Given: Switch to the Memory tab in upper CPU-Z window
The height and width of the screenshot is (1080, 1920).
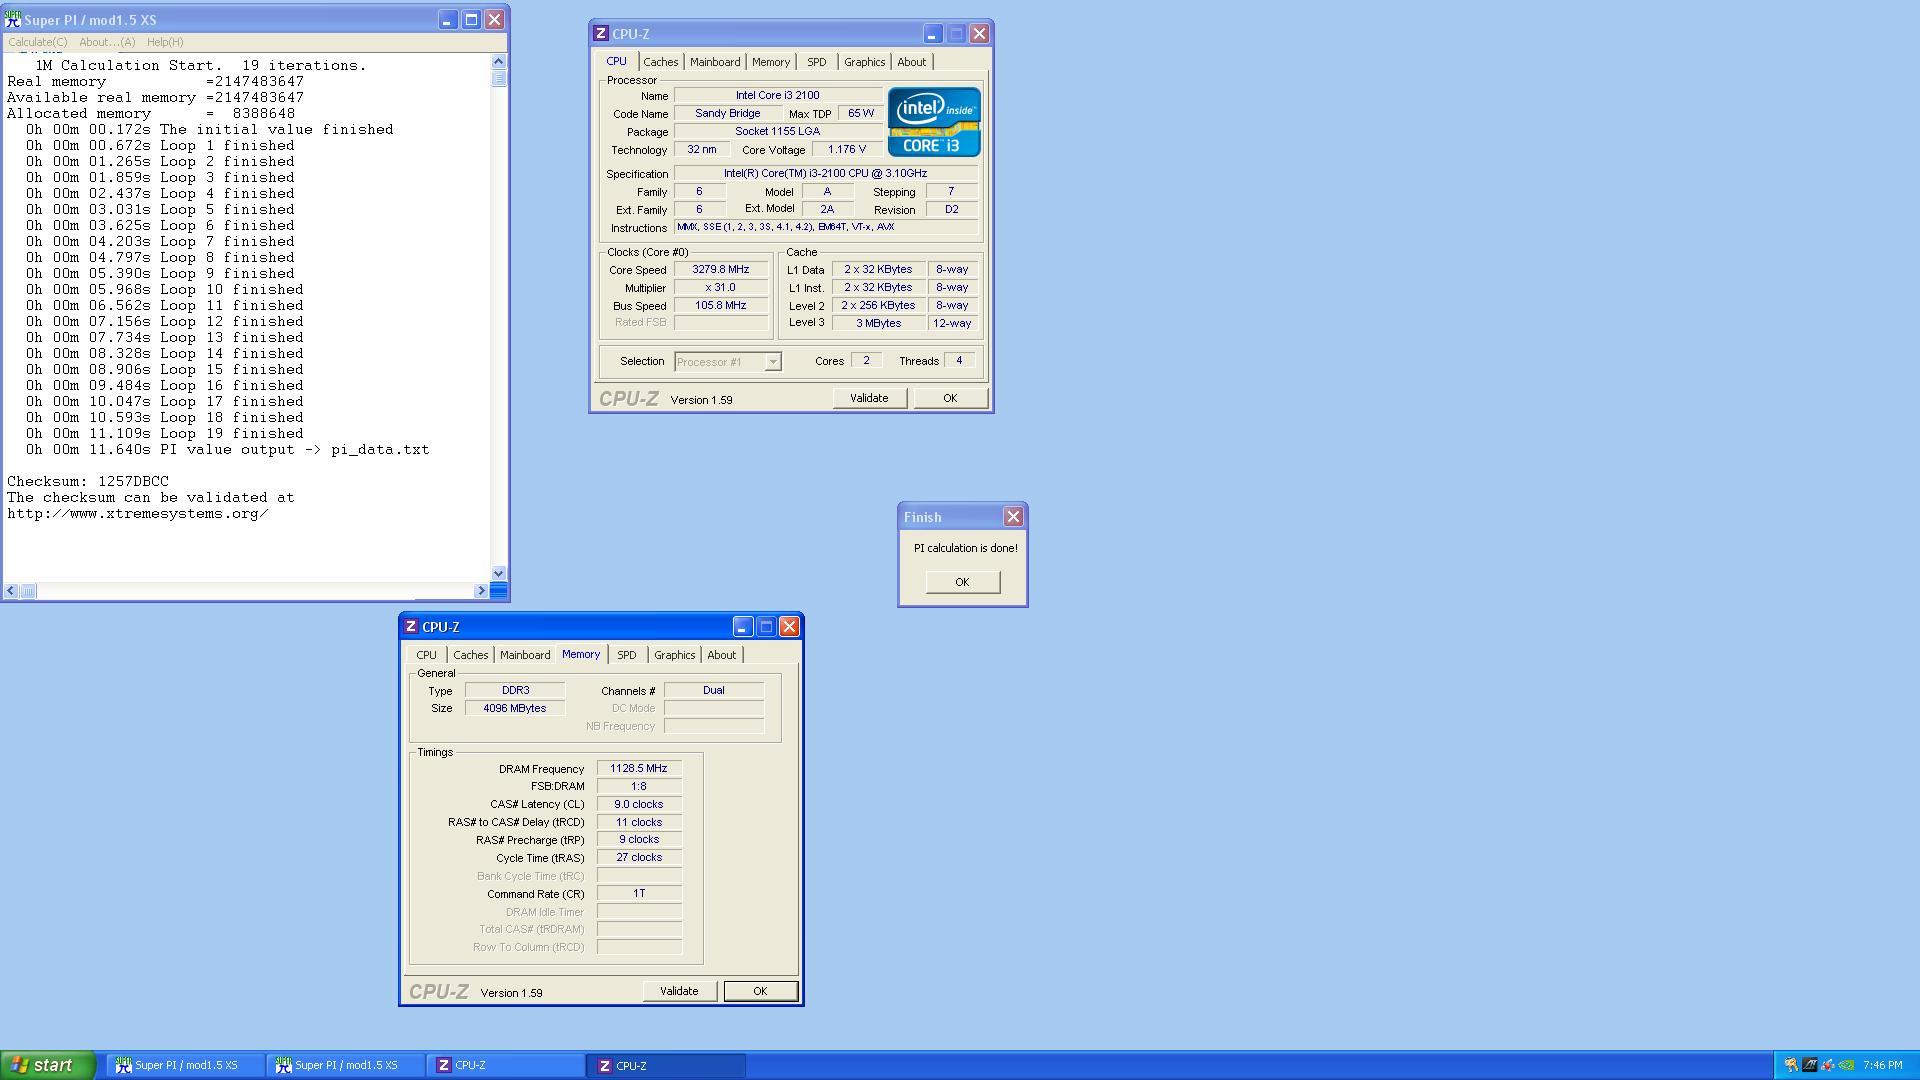Looking at the screenshot, I should pos(771,62).
